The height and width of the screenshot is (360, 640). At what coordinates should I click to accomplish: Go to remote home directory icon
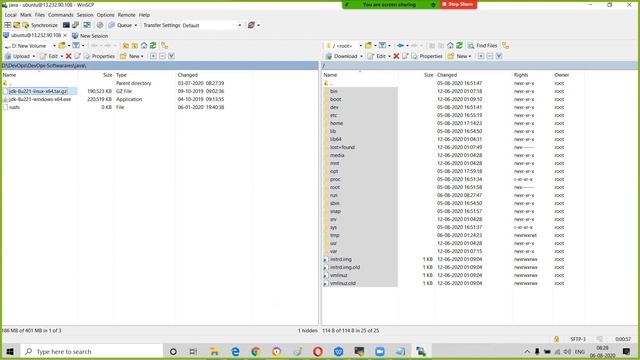pos(450,46)
